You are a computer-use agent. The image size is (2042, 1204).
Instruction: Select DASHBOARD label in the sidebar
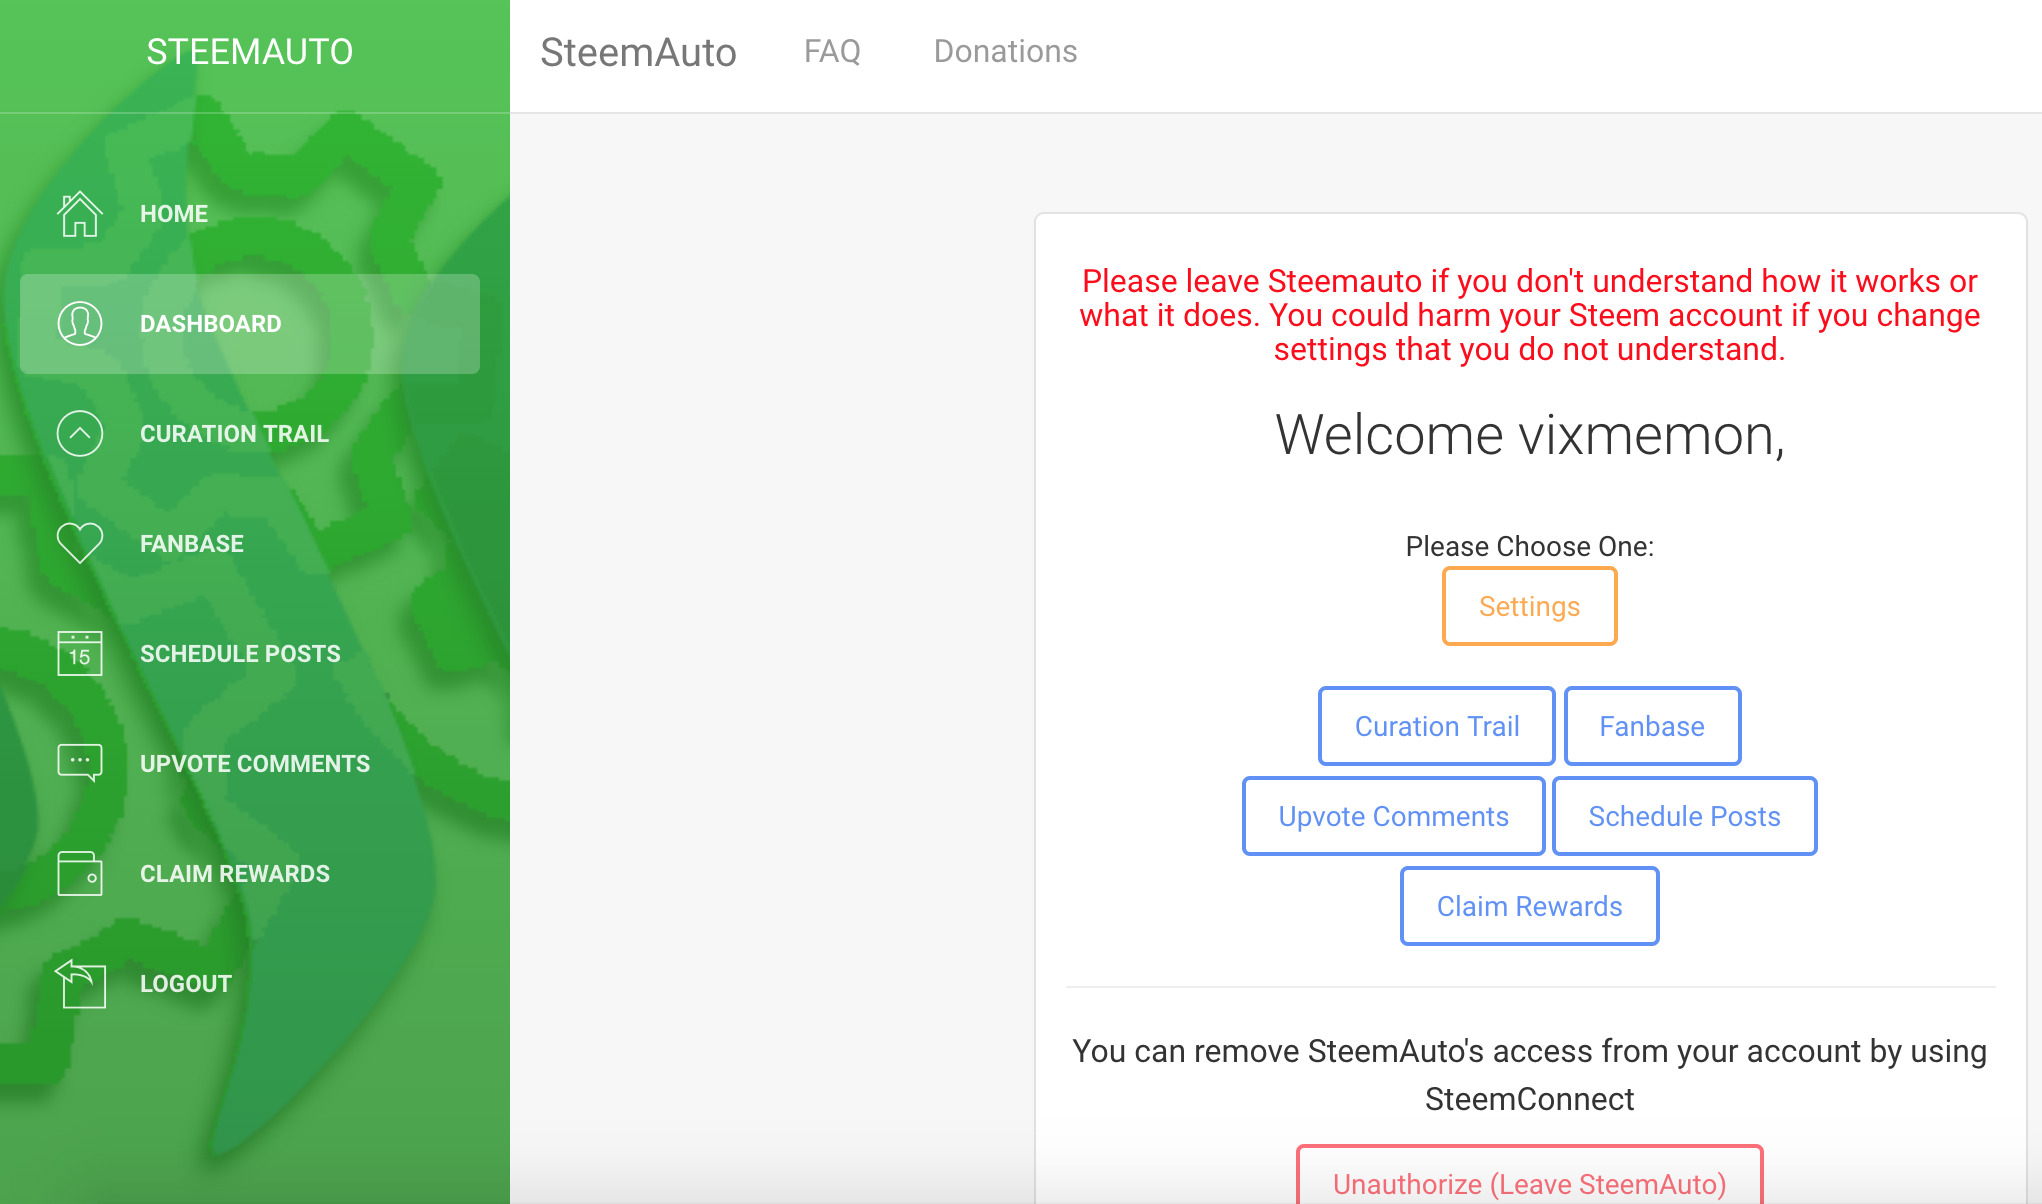(x=211, y=324)
